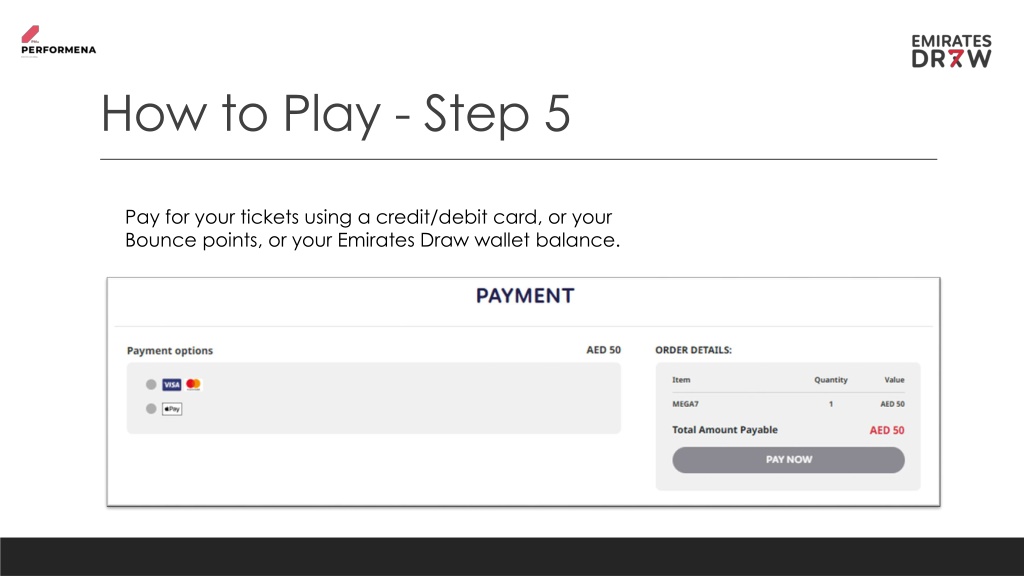The width and height of the screenshot is (1024, 576).
Task: Select the Visa/Mastercard radio button
Action: pyautogui.click(x=151, y=385)
